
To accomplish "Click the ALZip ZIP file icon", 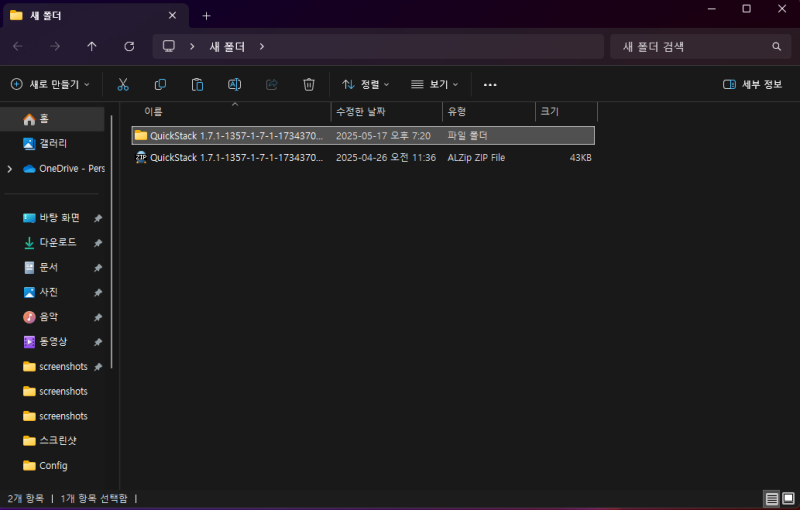I will pyautogui.click(x=141, y=158).
